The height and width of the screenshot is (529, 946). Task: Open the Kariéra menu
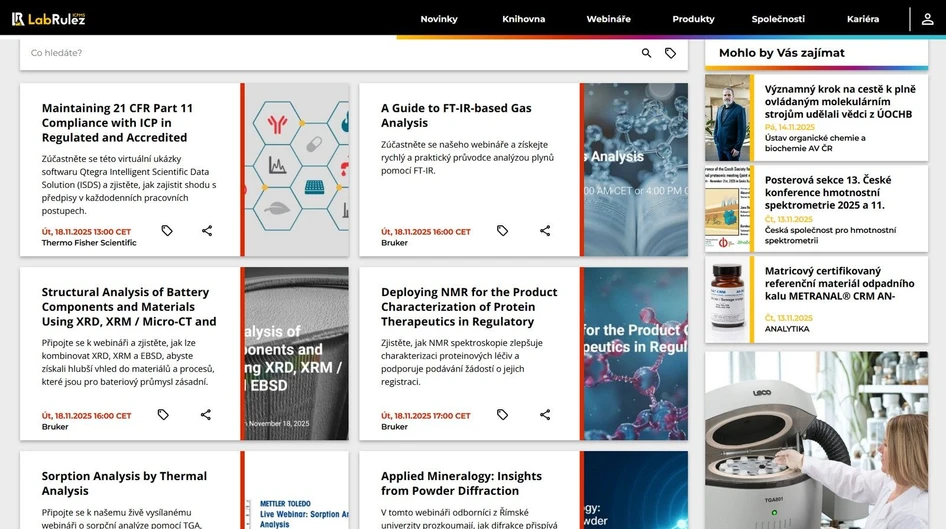pyautogui.click(x=863, y=19)
